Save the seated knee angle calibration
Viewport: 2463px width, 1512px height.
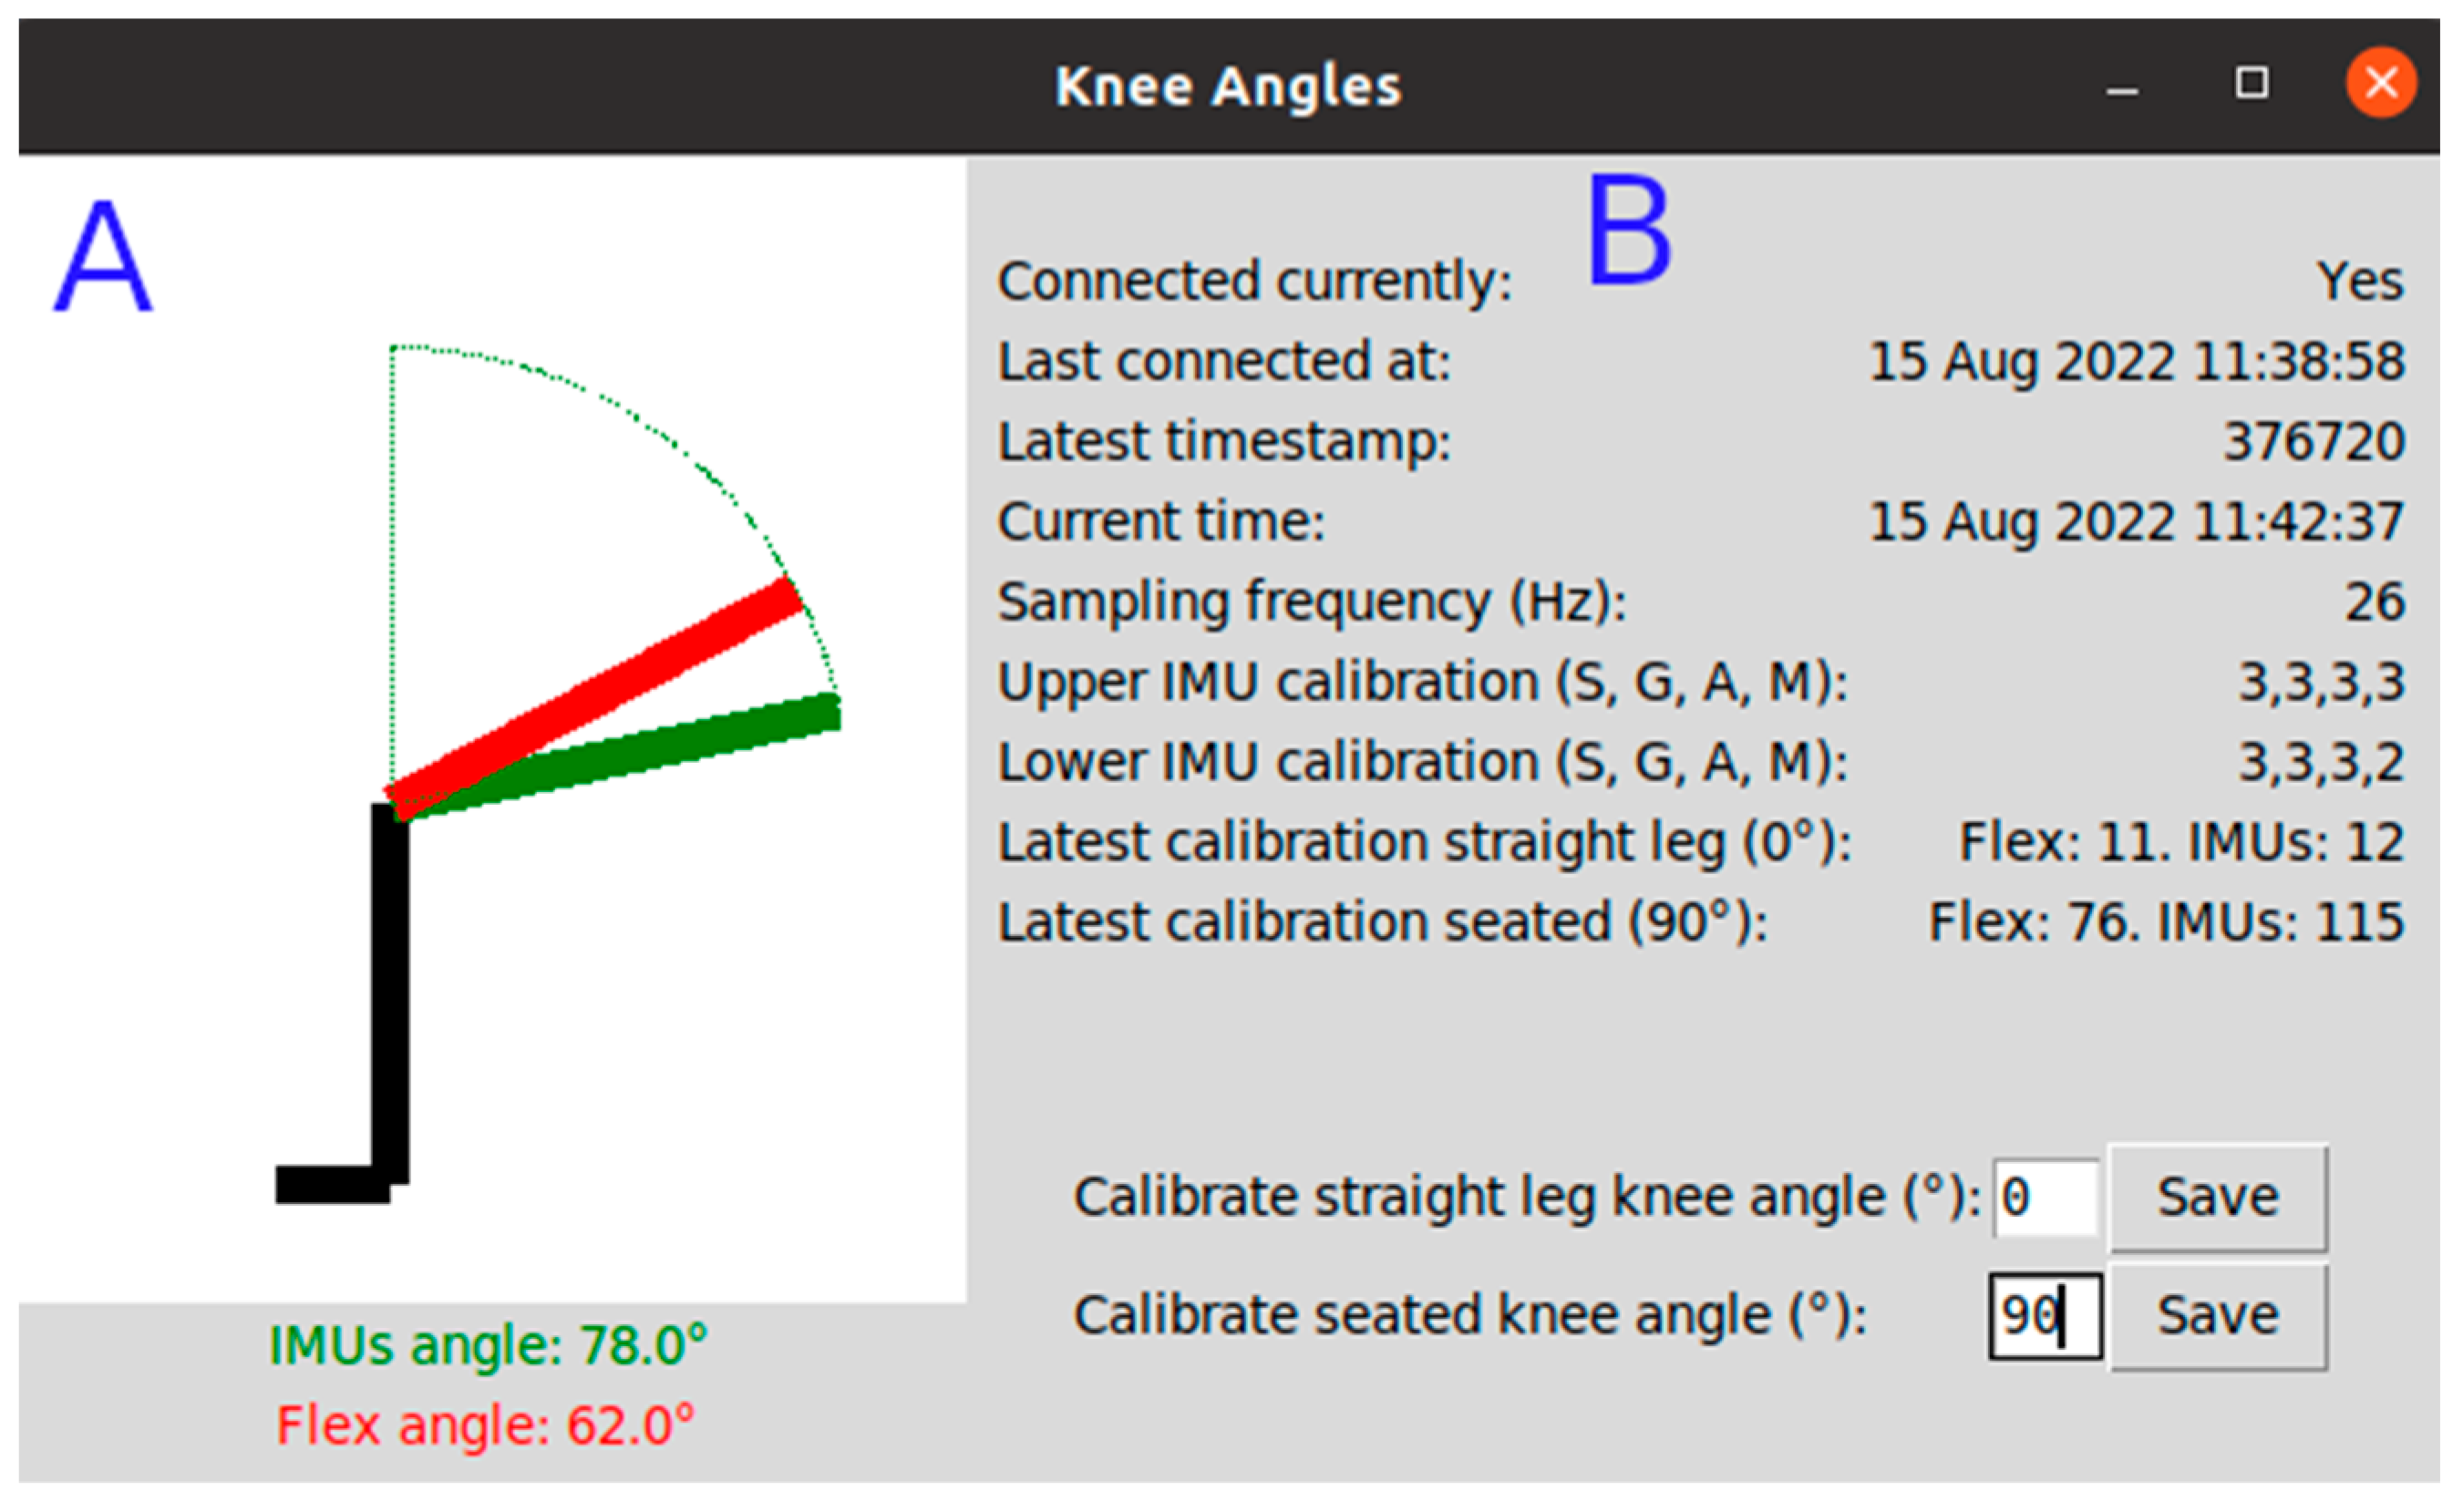click(x=2217, y=1316)
